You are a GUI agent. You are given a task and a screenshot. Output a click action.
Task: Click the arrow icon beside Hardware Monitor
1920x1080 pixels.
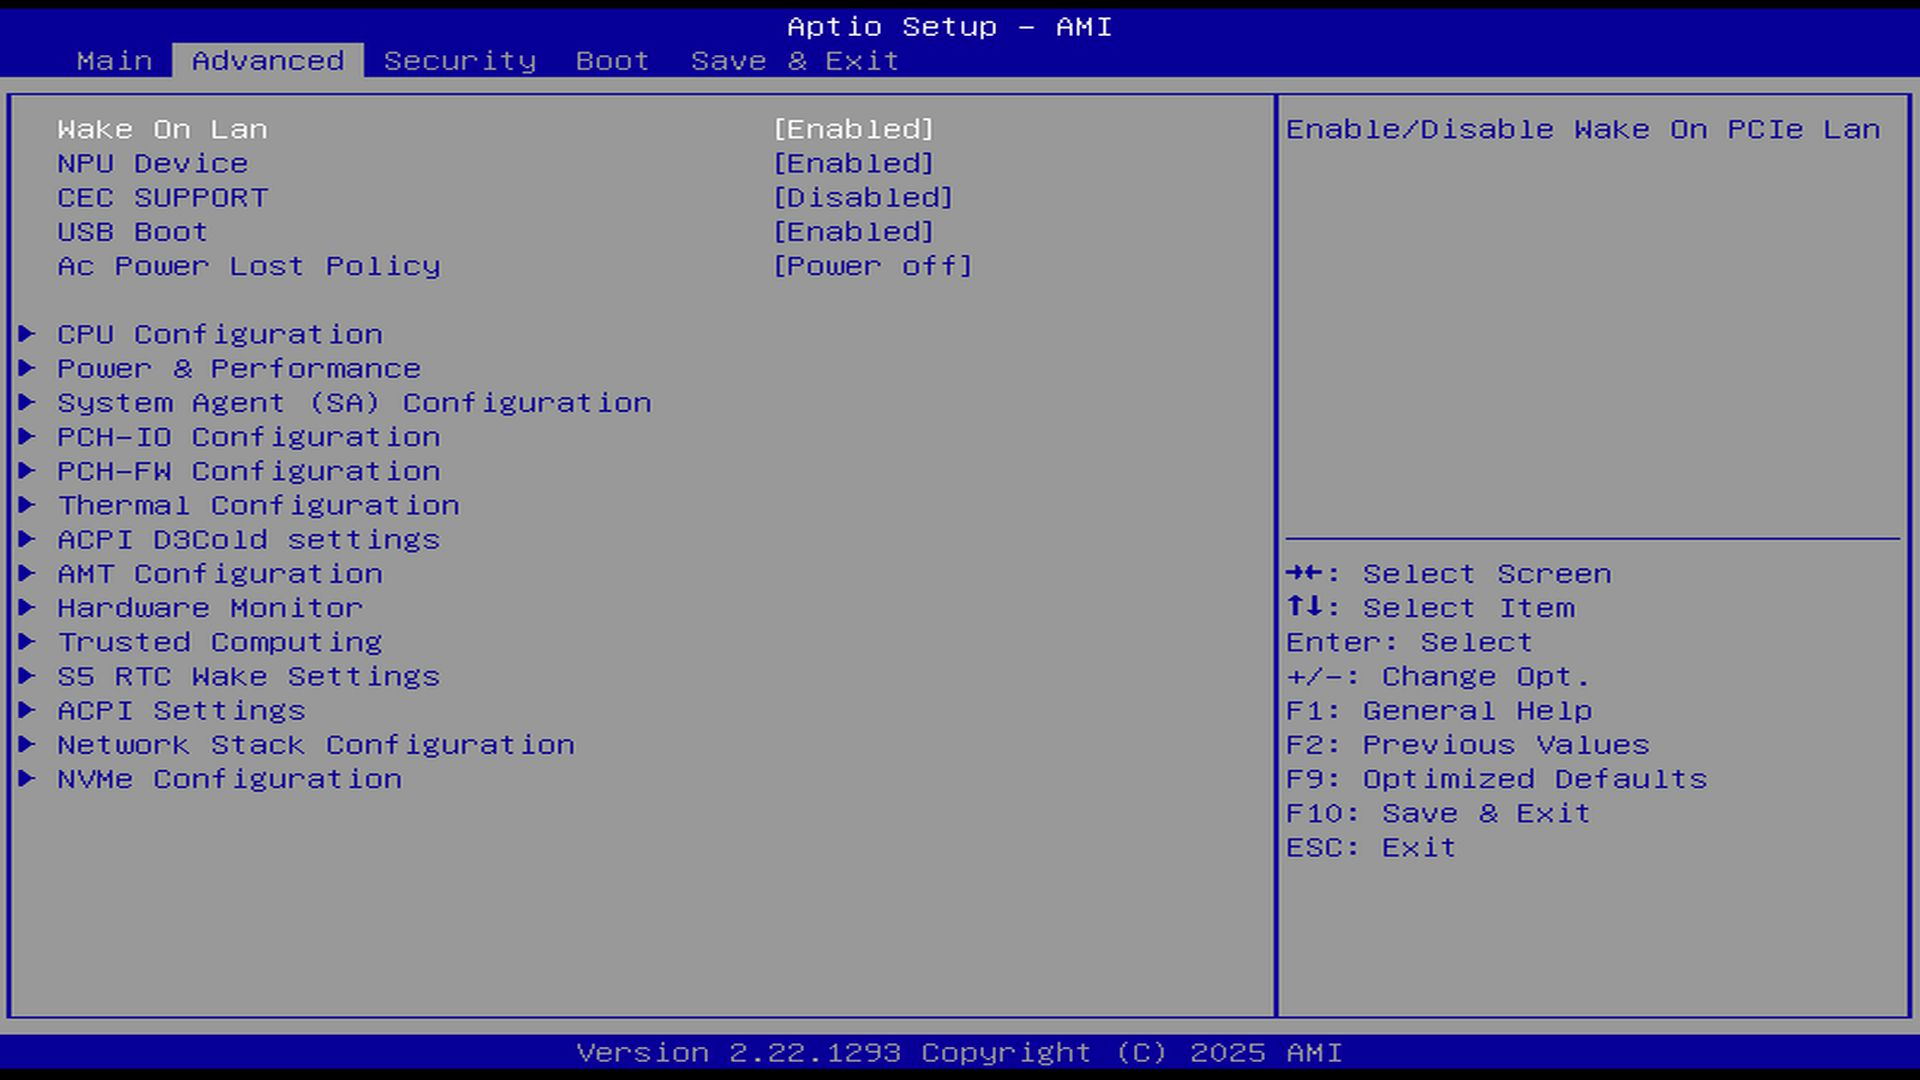tap(27, 607)
